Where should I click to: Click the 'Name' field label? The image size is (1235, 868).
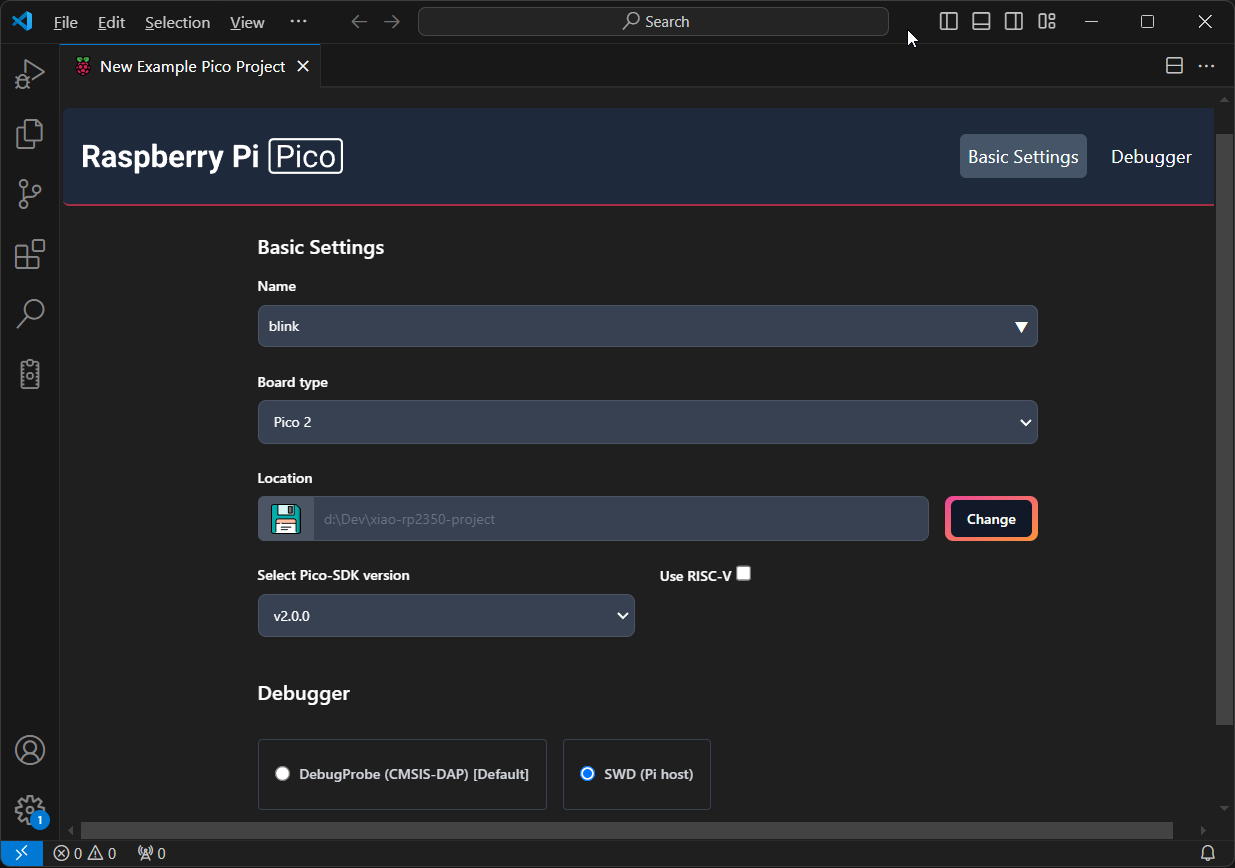(277, 286)
